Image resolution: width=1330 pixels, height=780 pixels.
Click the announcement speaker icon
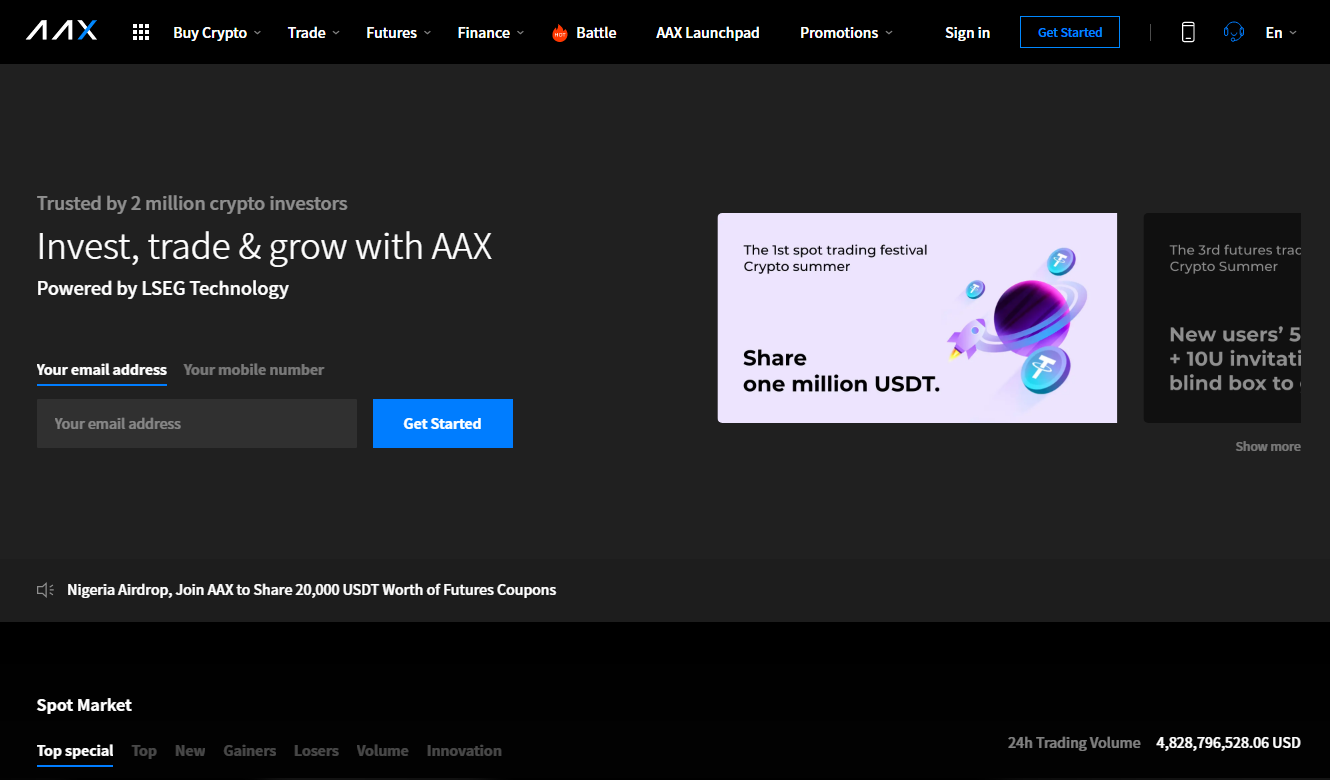coord(45,590)
